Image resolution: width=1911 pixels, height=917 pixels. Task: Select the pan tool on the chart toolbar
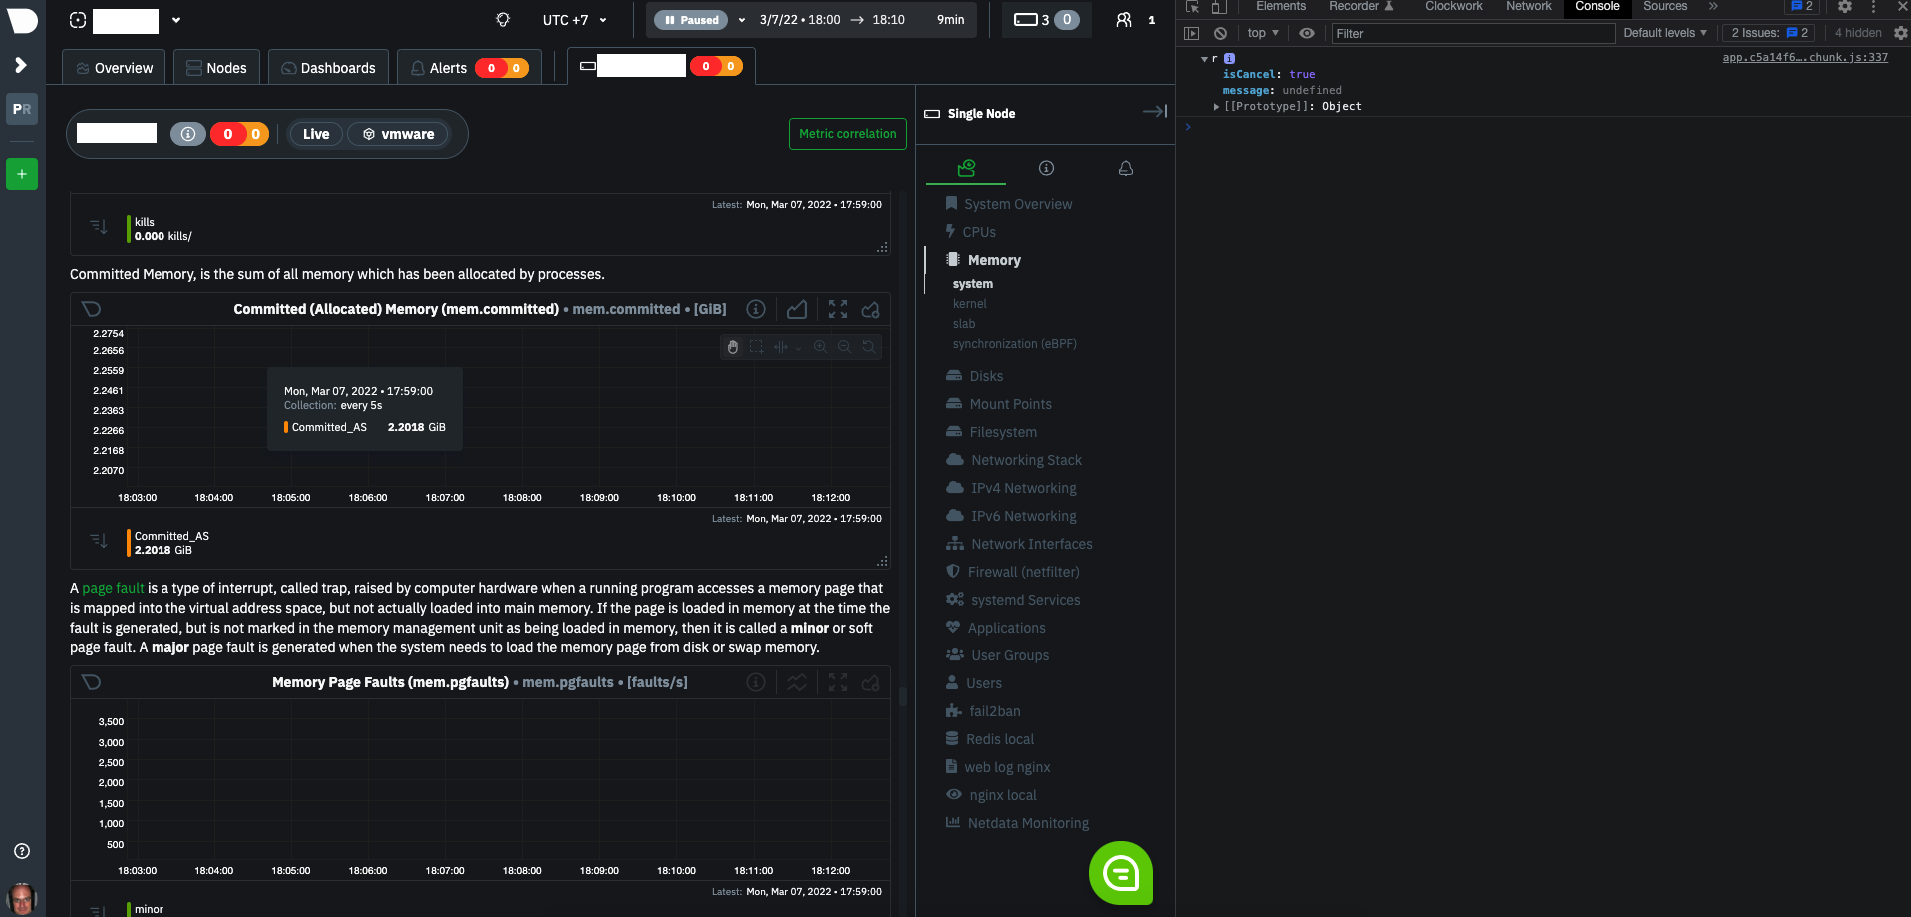click(733, 347)
